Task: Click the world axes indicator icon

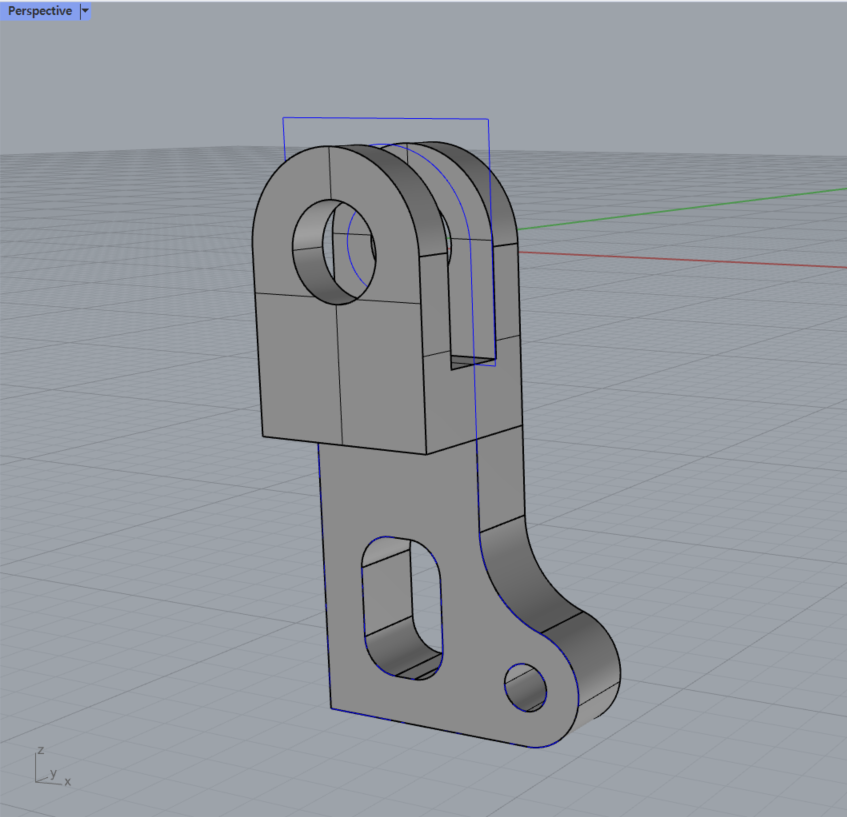Action: pos(52,766)
